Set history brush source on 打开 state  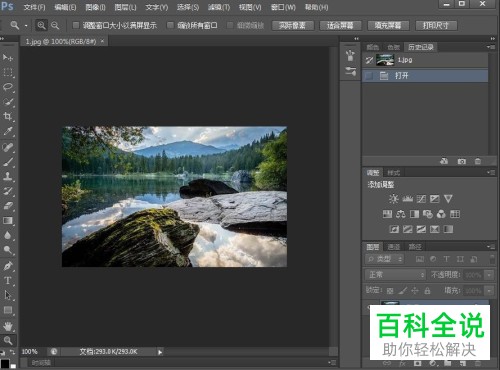pyautogui.click(x=369, y=76)
